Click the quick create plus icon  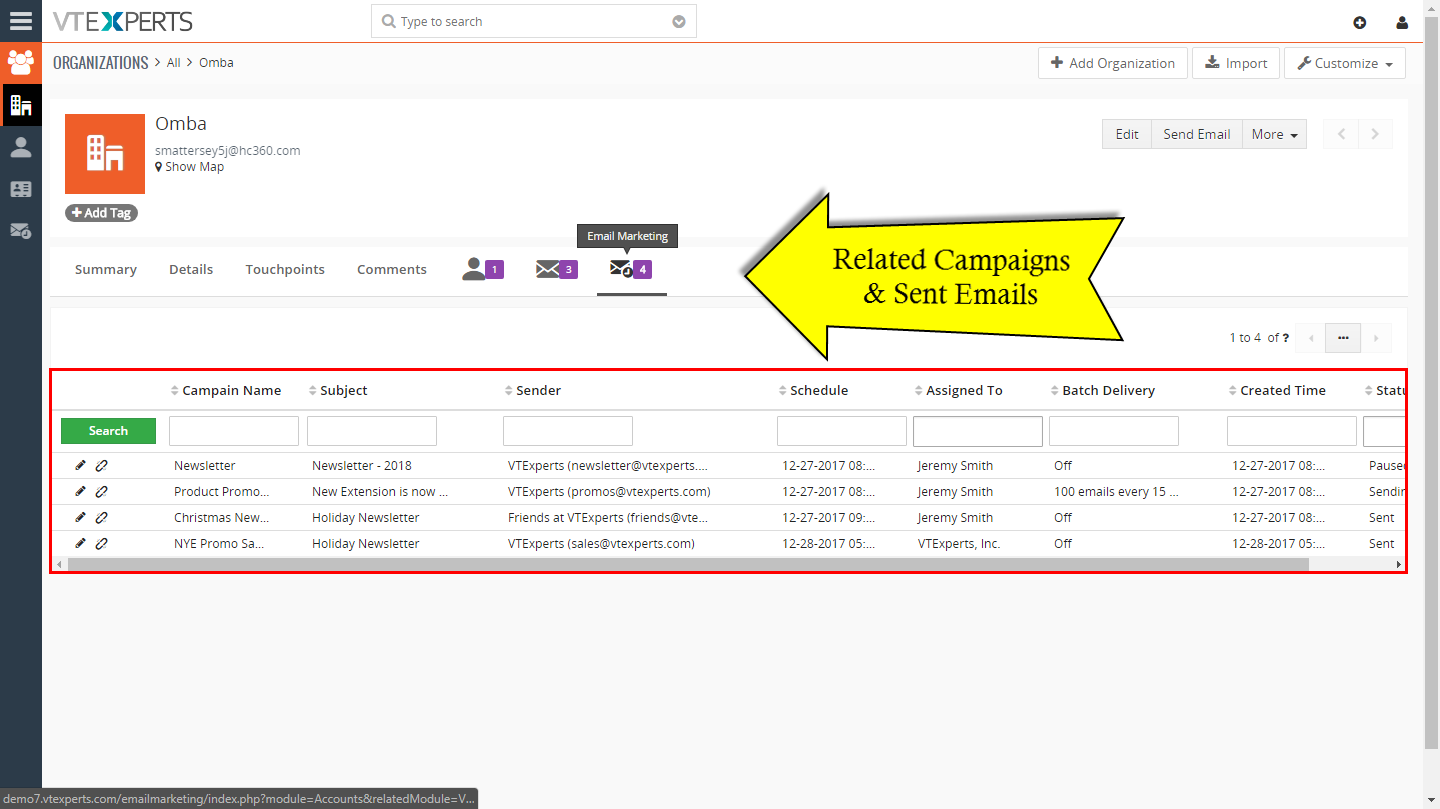coord(1359,23)
